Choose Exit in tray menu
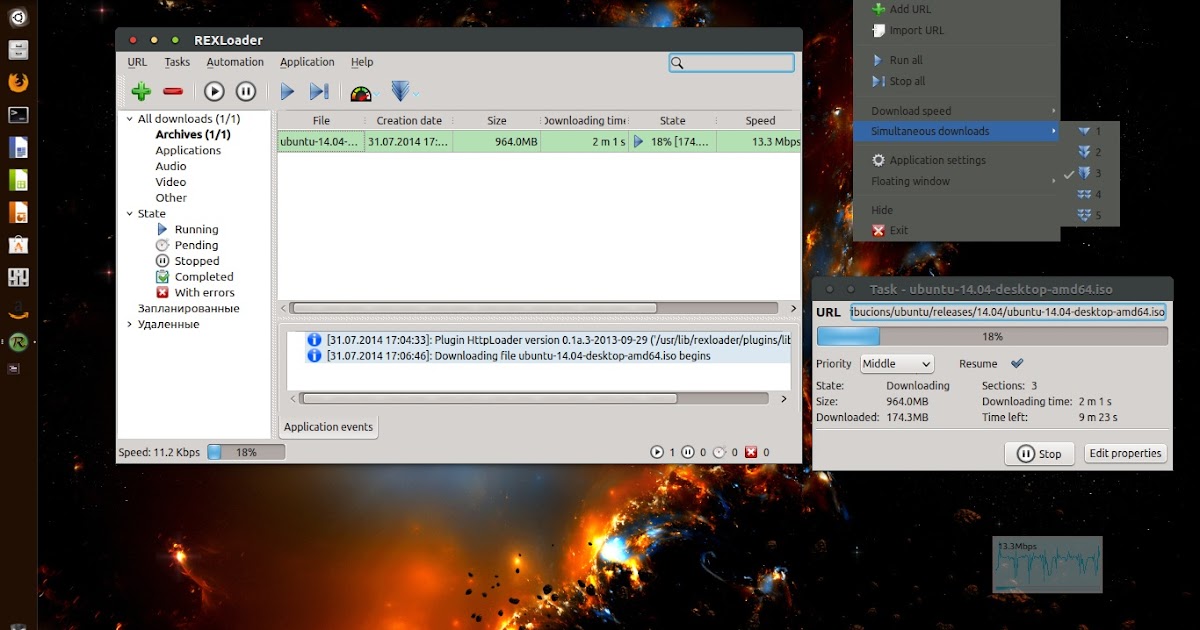 tap(957, 230)
